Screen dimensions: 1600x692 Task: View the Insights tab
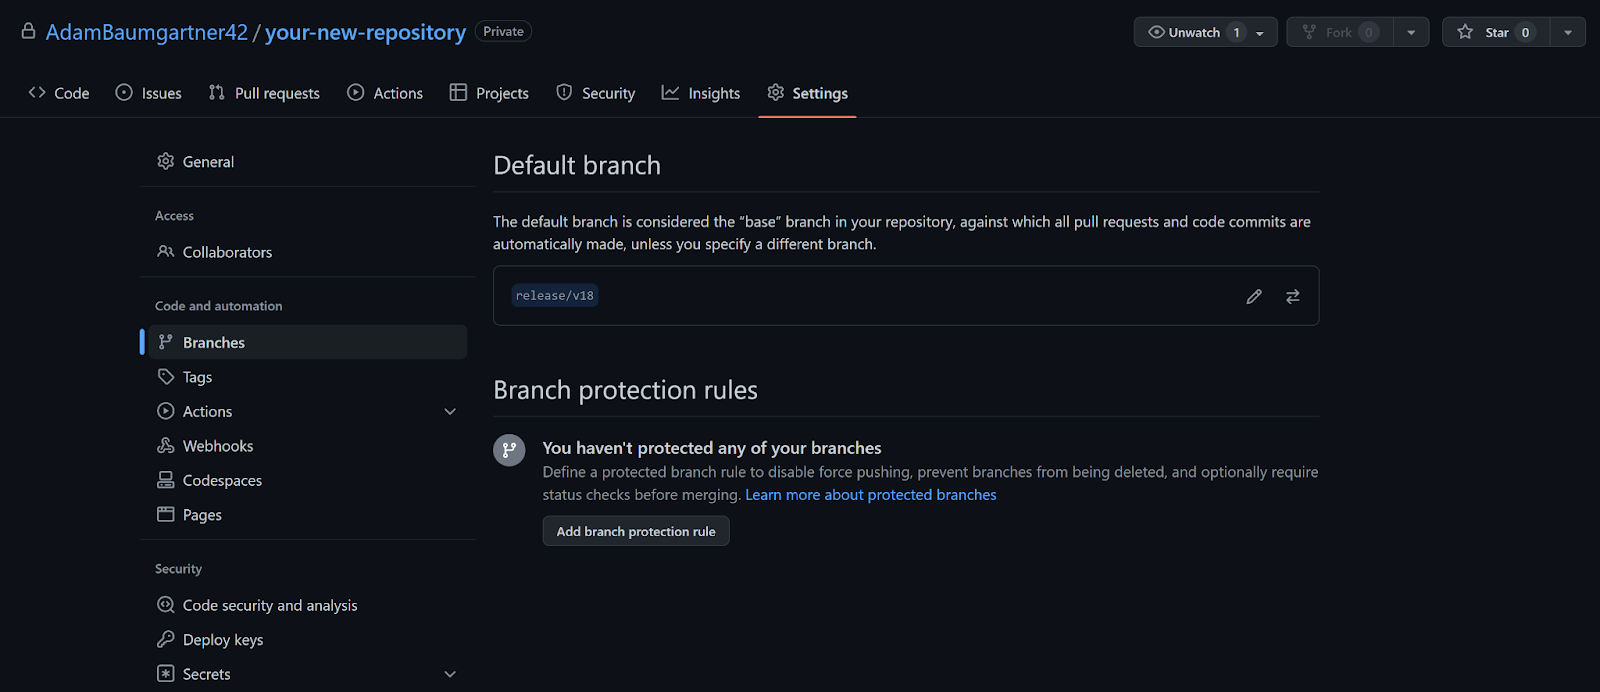701,93
